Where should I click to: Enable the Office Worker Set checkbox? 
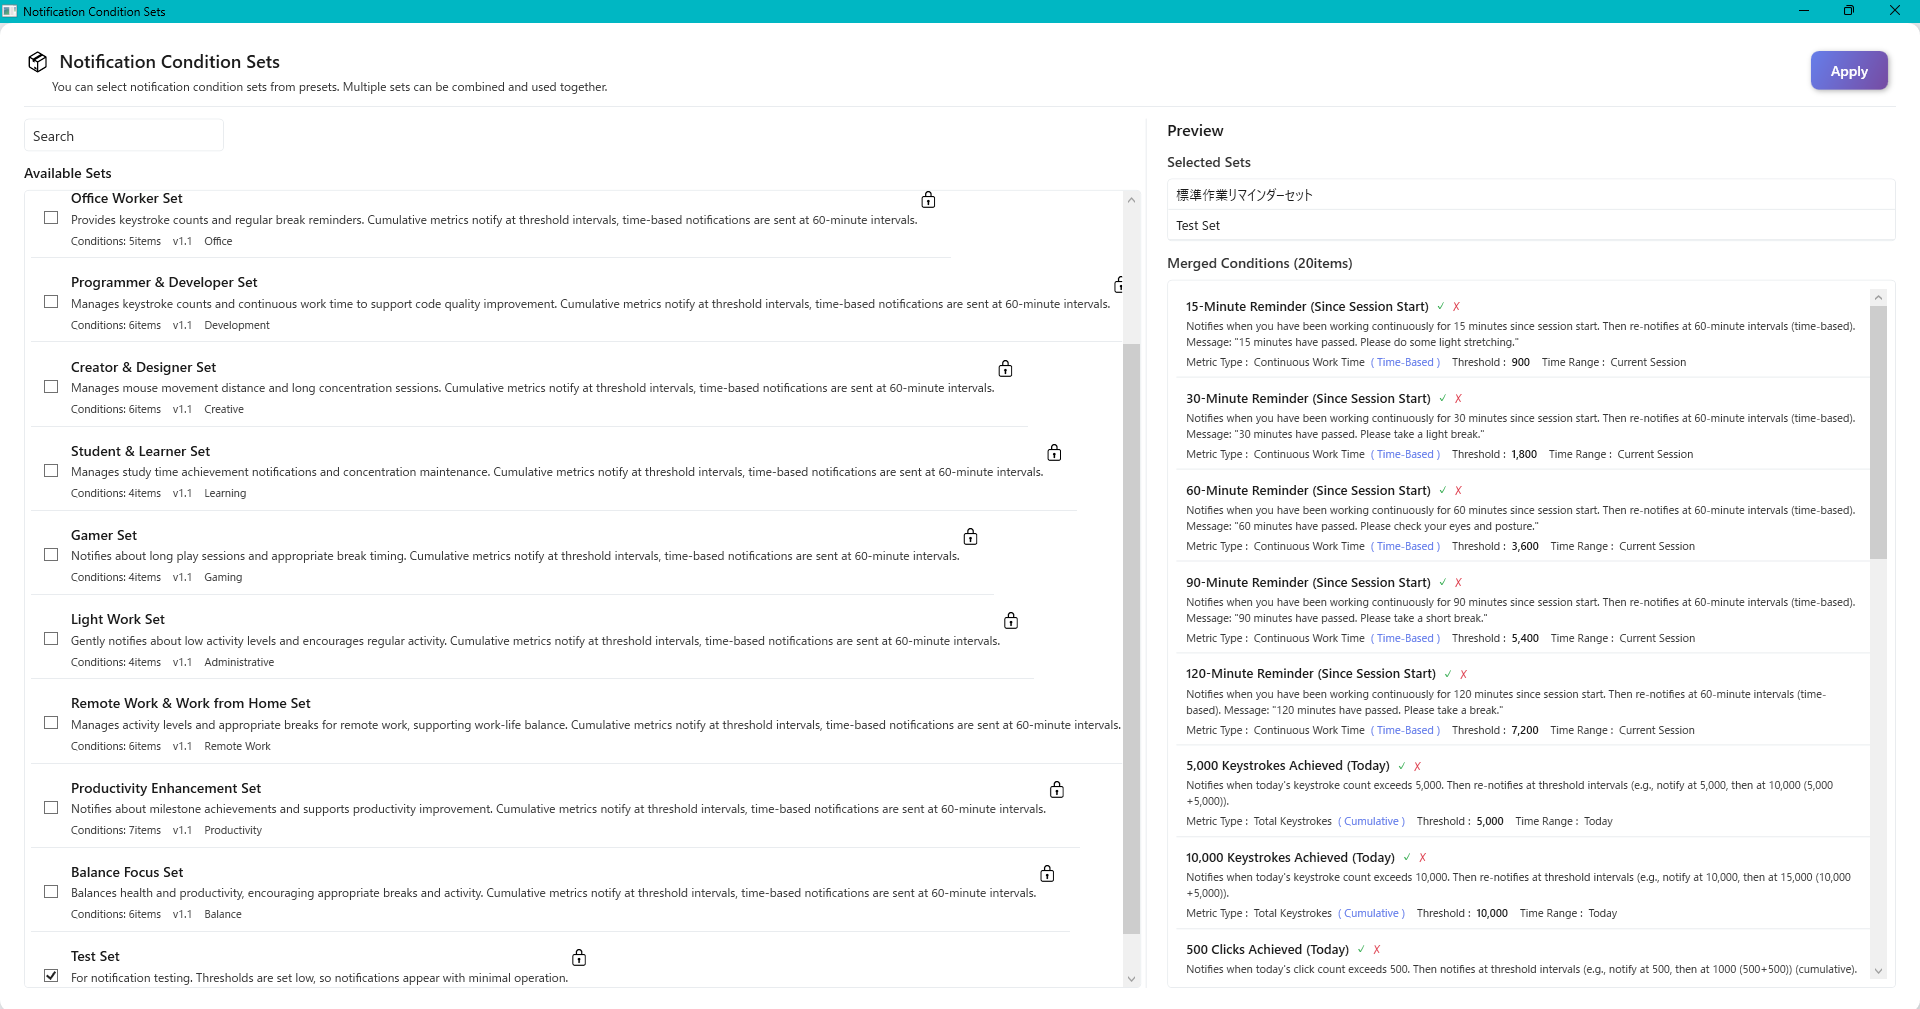[50, 218]
